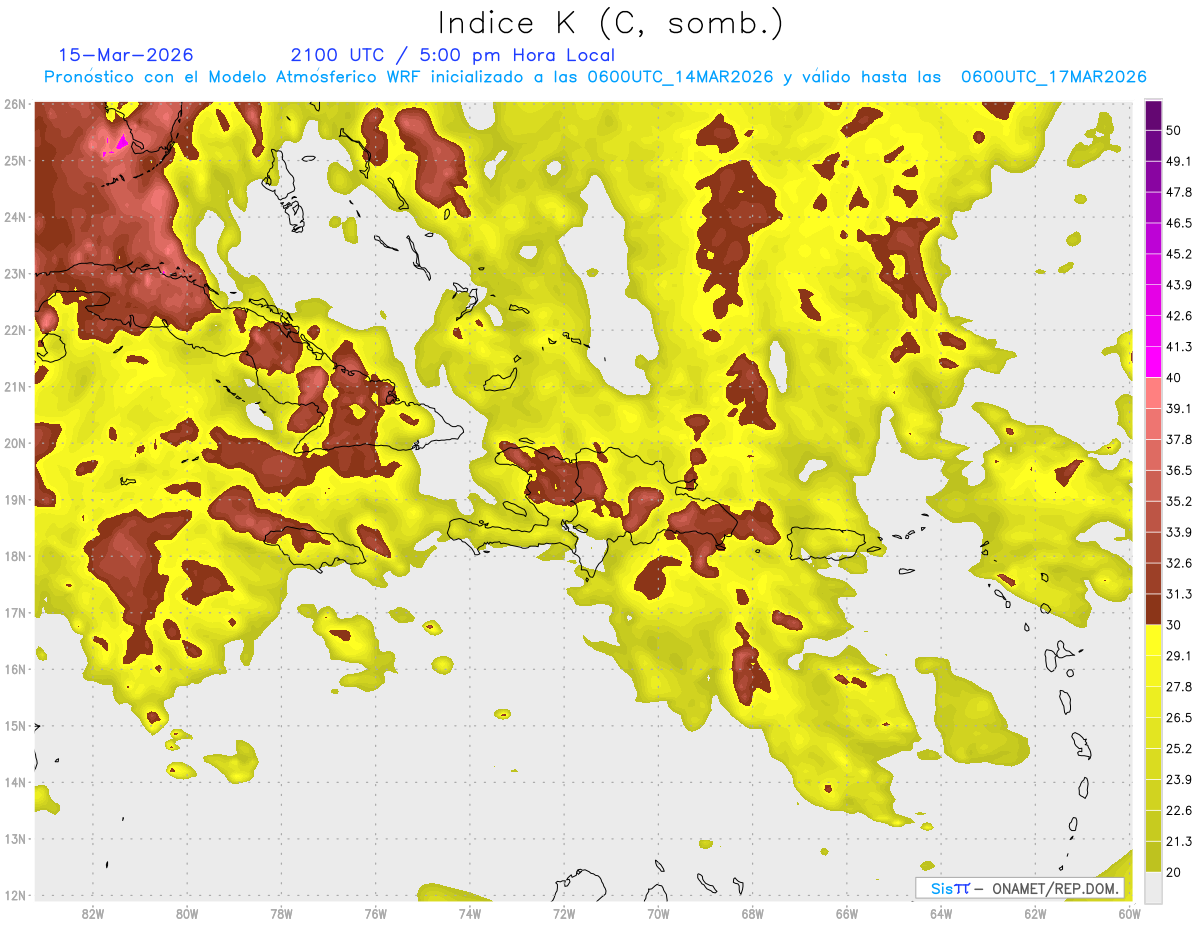The image size is (1200, 927).
Task: Click the color scale value '49.1'
Action: [1179, 161]
